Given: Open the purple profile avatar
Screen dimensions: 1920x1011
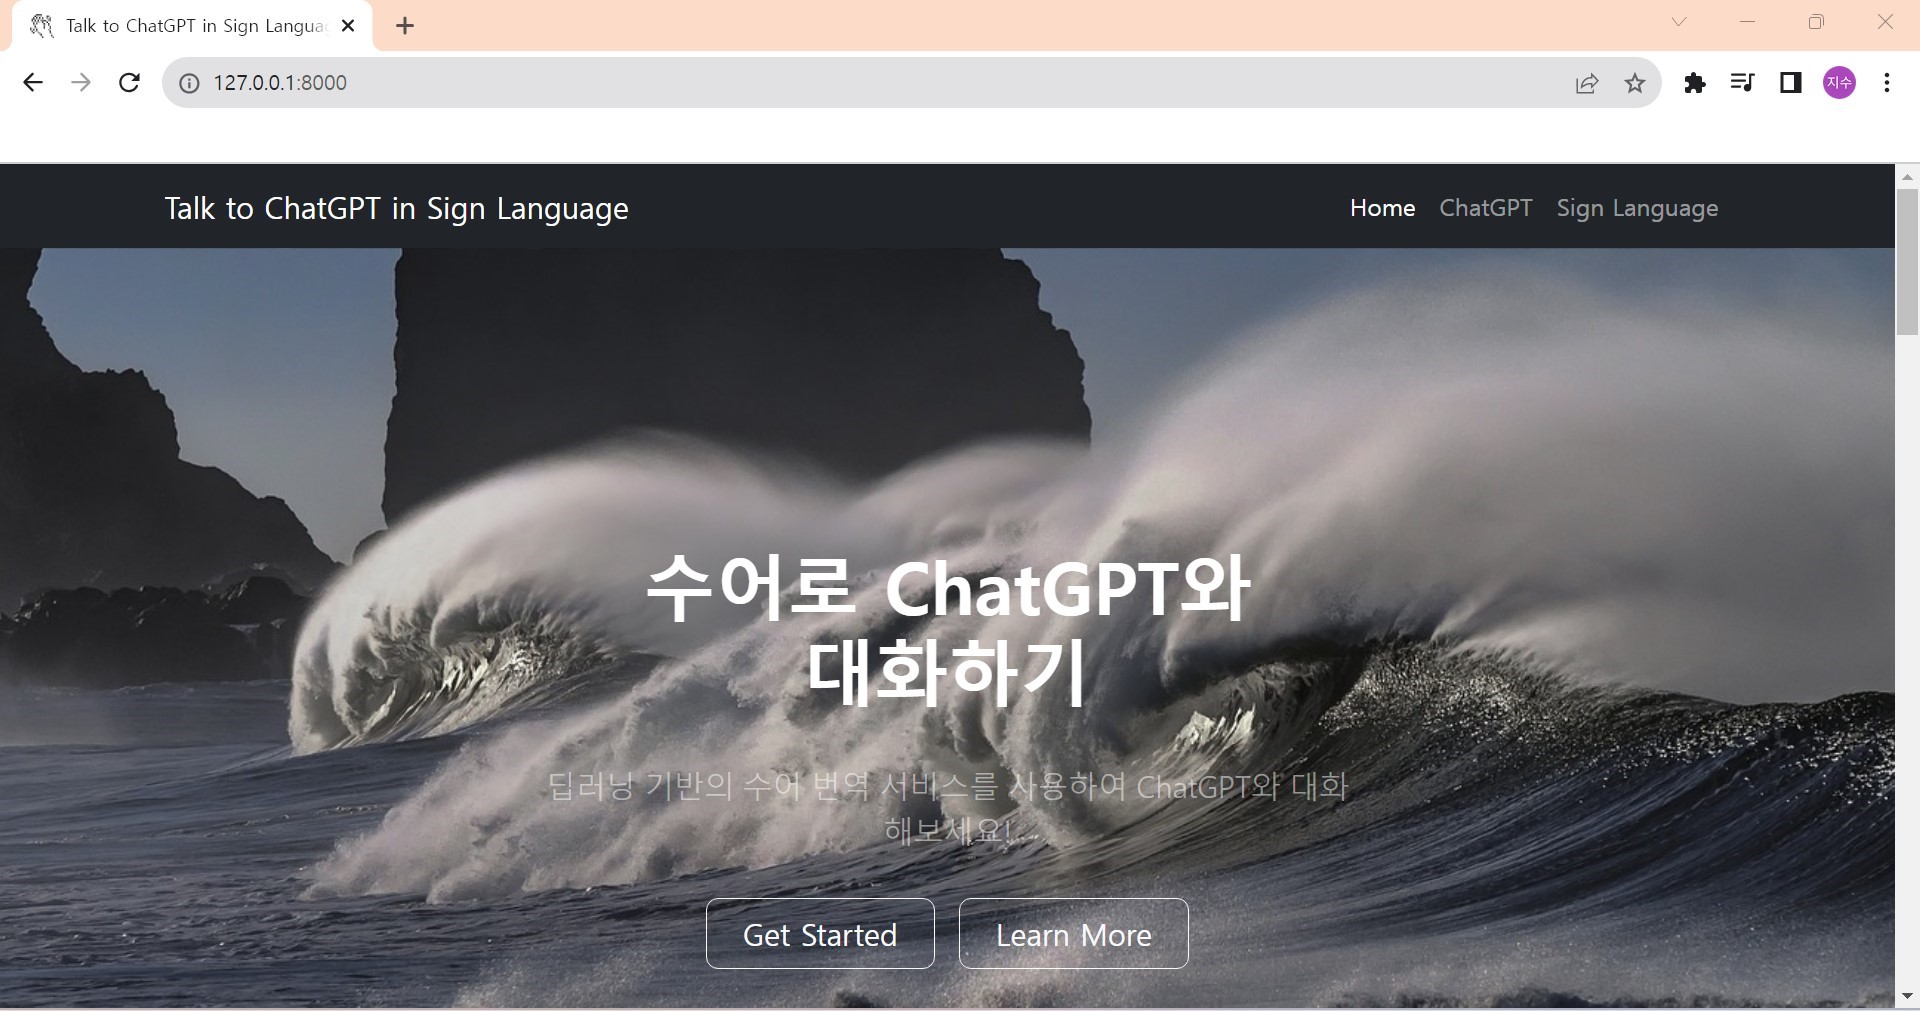Looking at the screenshot, I should [1839, 83].
